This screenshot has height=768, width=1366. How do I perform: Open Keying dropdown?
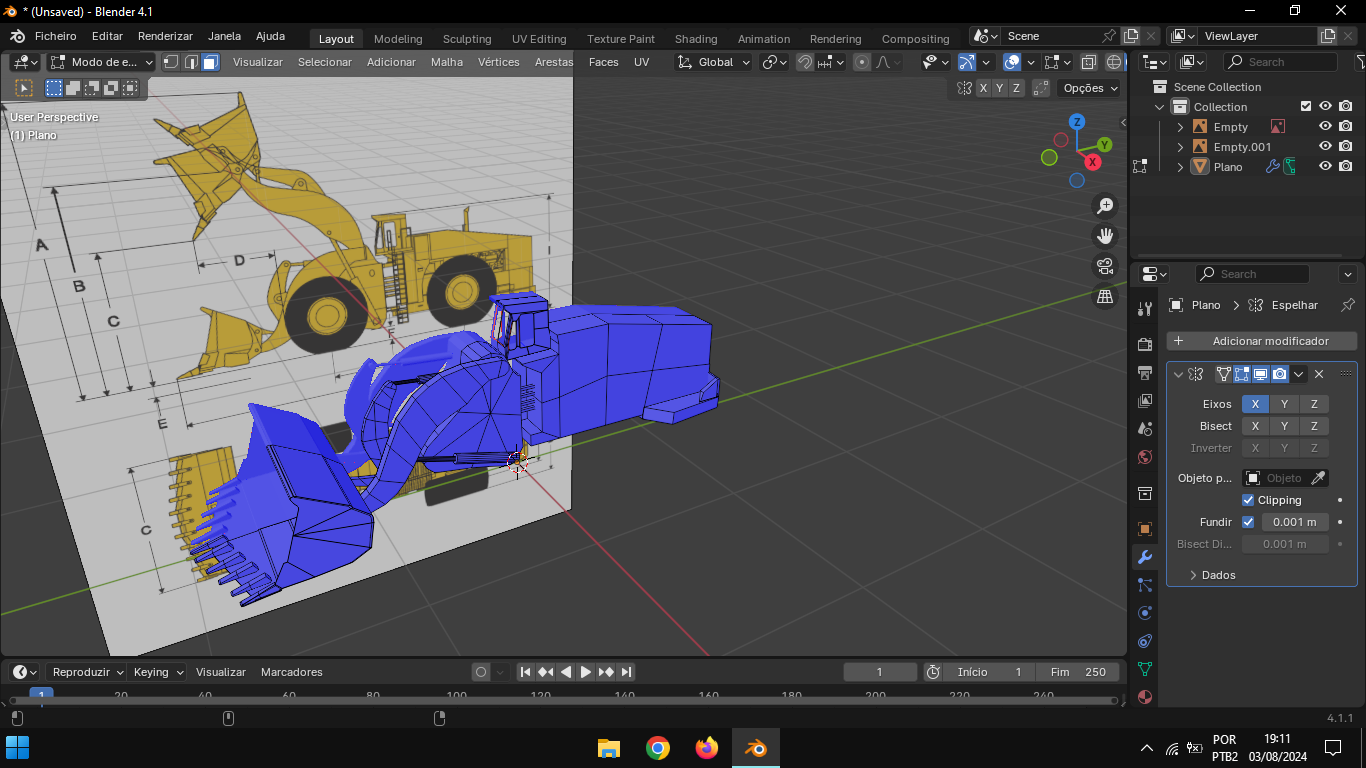[x=158, y=672]
